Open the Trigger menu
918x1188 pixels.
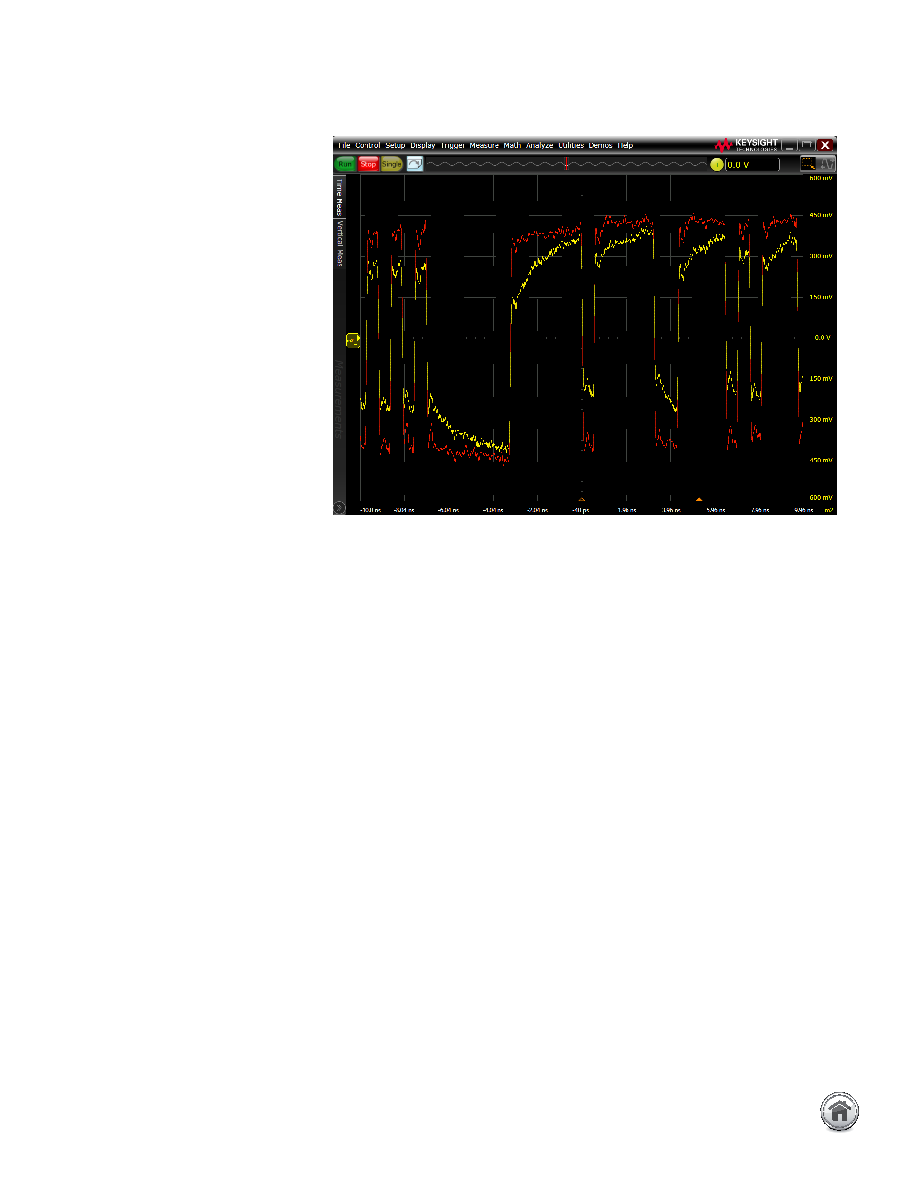[x=452, y=145]
